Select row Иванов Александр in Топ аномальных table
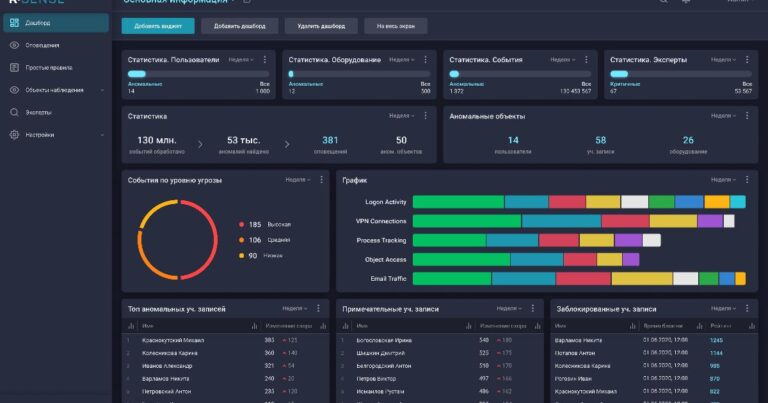This screenshot has width=768, height=403. pos(225,366)
